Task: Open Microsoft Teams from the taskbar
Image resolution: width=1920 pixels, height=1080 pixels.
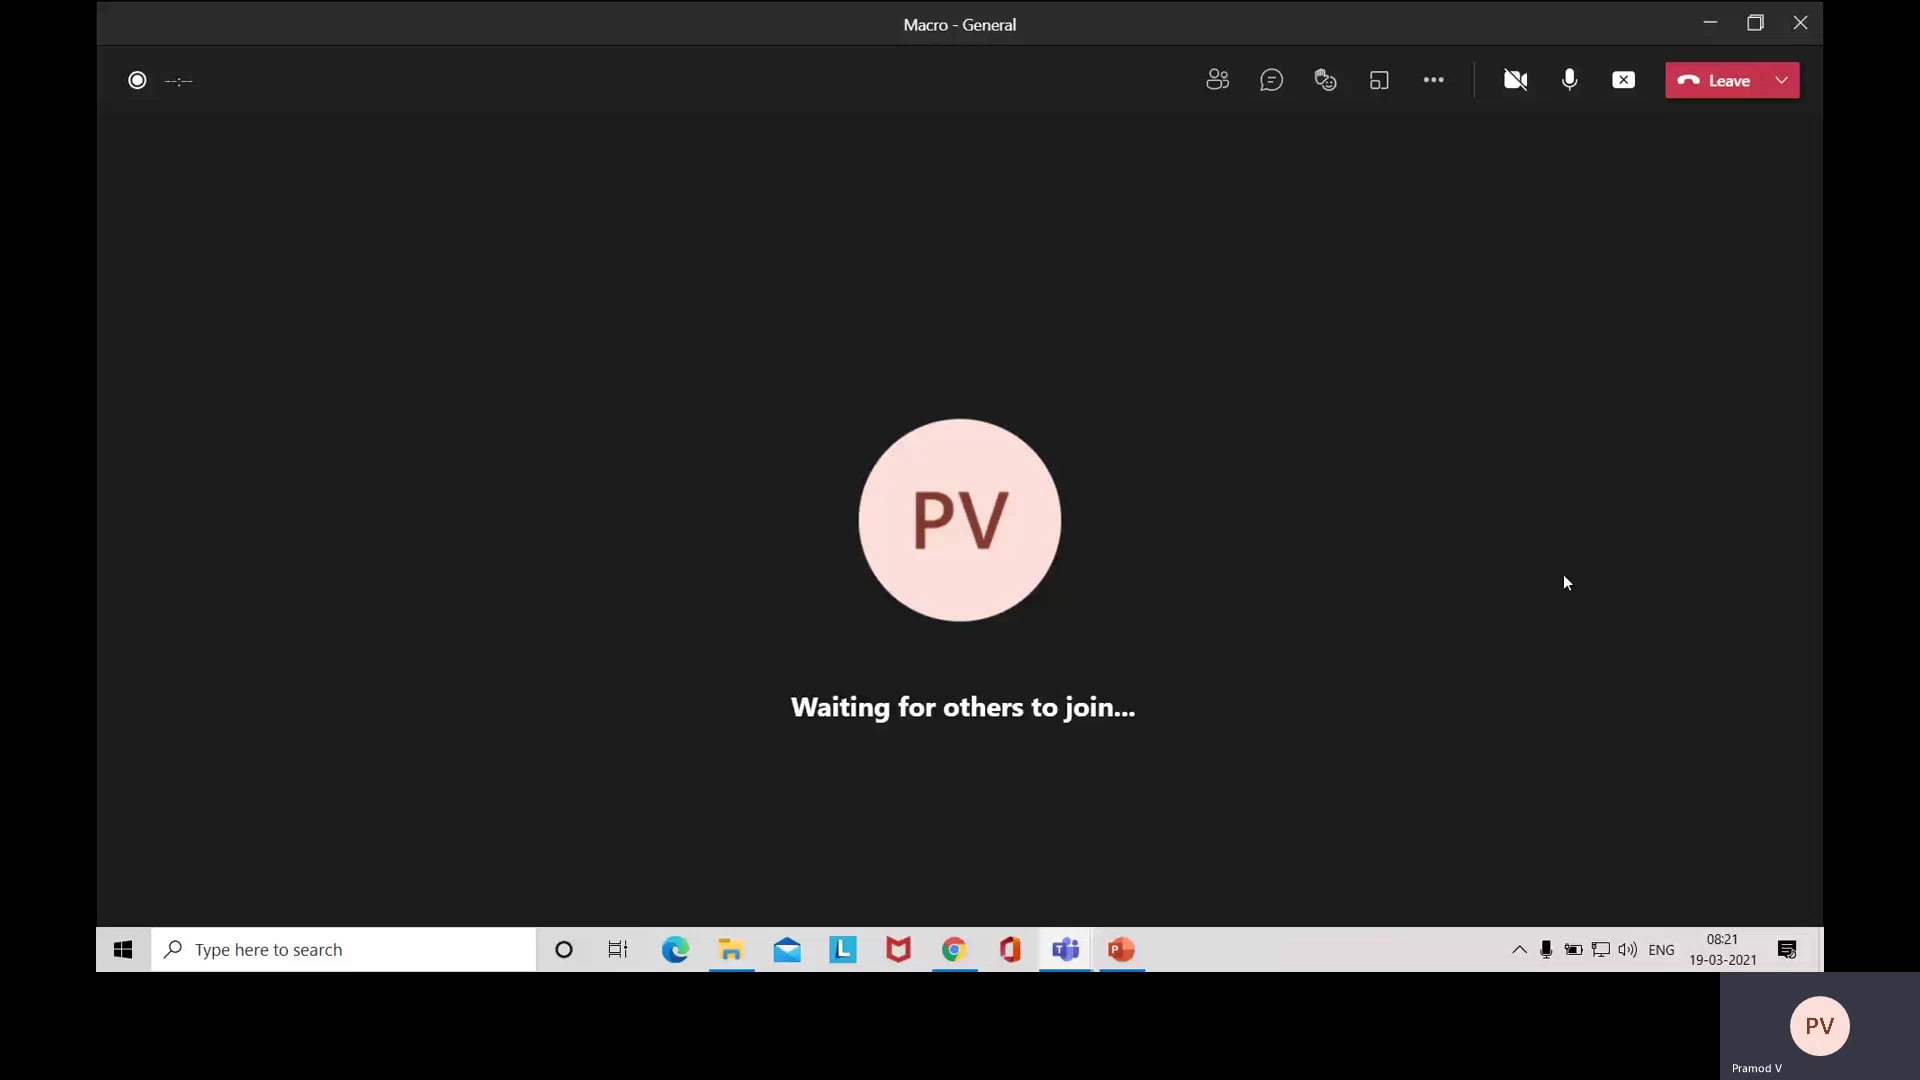Action: 1066,949
